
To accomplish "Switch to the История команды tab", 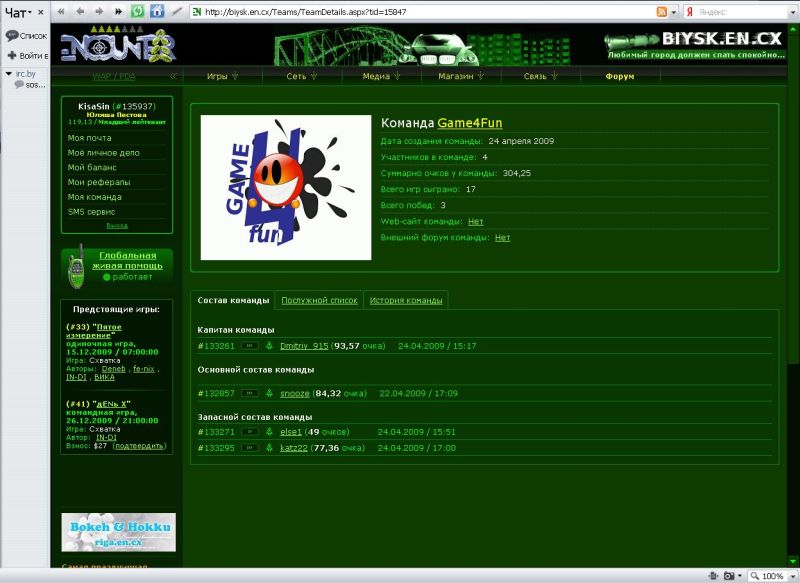I will (x=406, y=300).
